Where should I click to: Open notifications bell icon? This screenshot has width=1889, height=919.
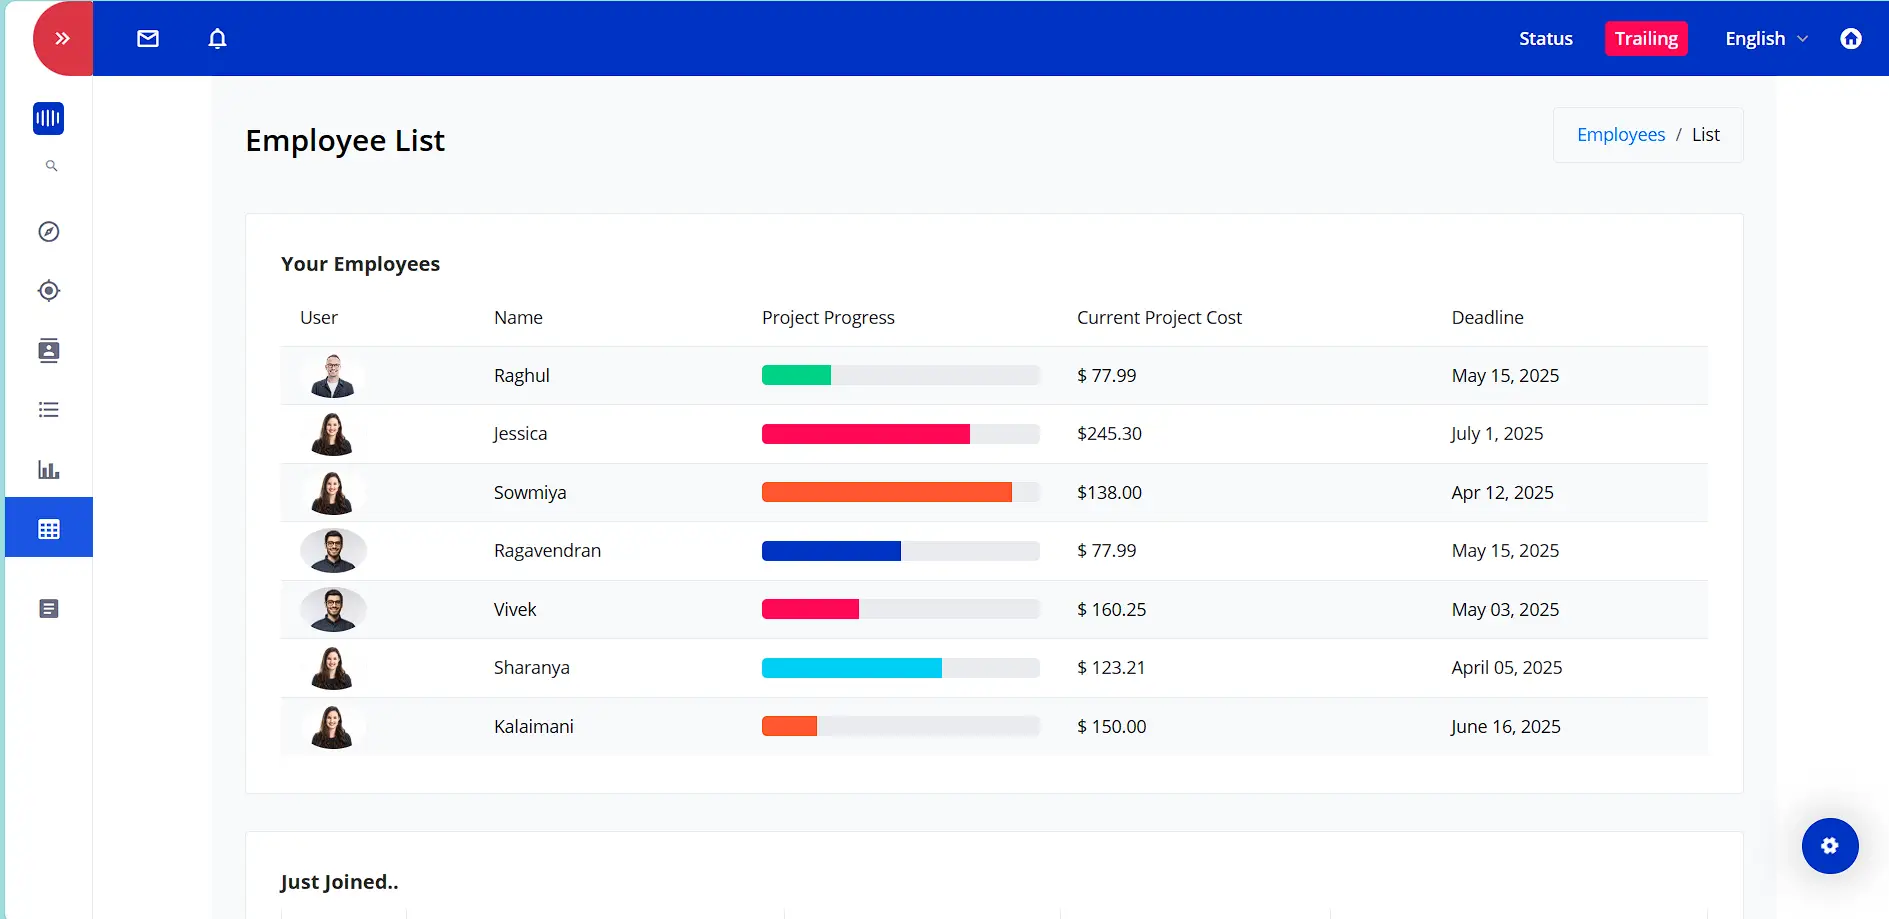(217, 39)
